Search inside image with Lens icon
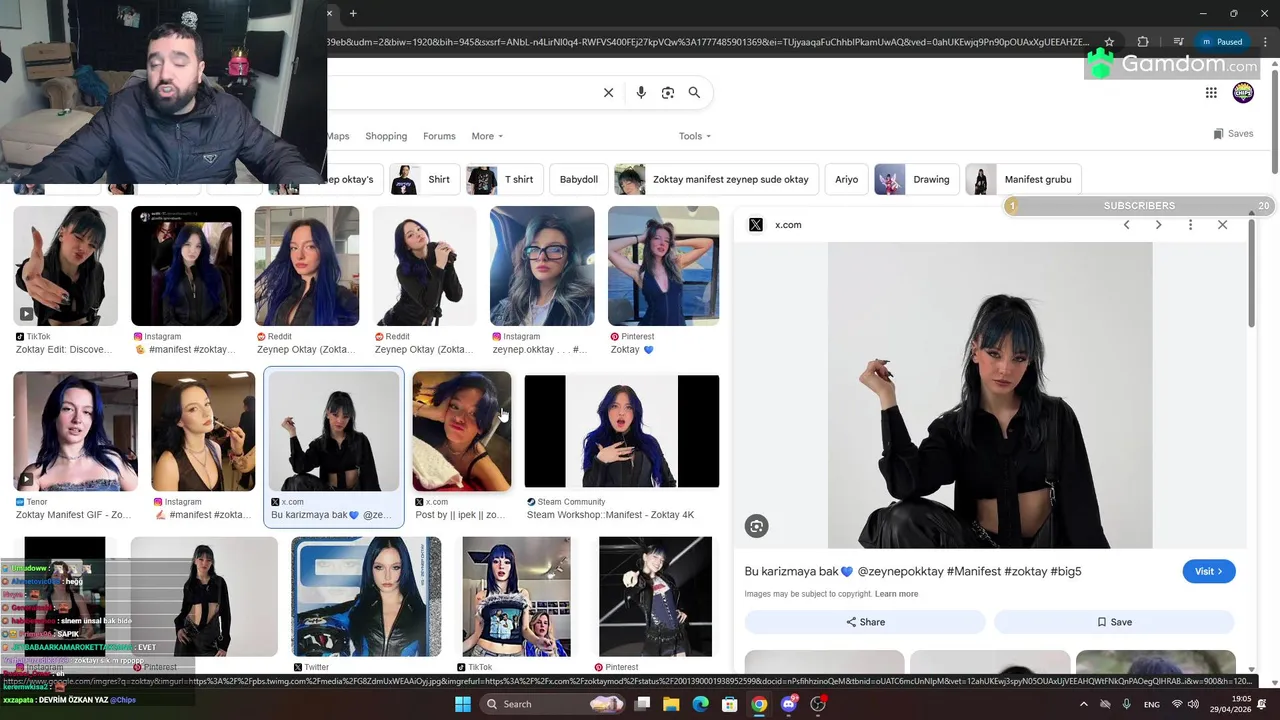This screenshot has width=1280, height=720. click(x=756, y=526)
